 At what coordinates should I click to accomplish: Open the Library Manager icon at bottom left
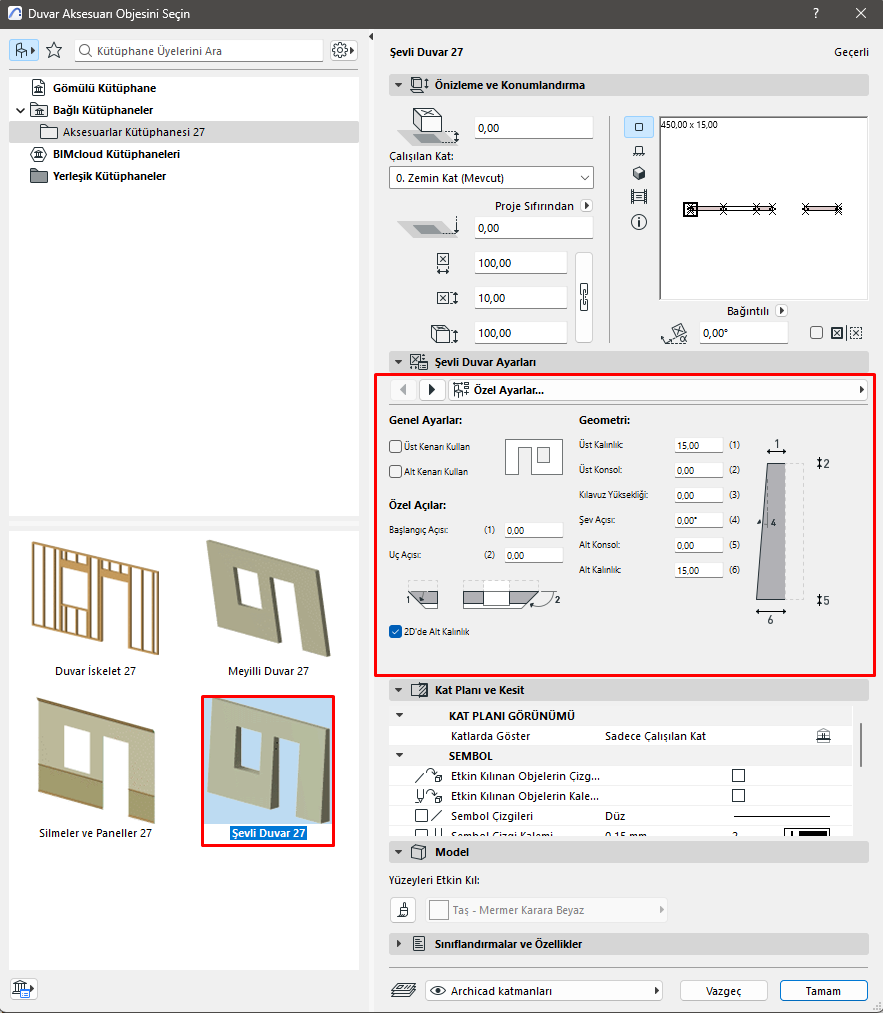(x=23, y=988)
